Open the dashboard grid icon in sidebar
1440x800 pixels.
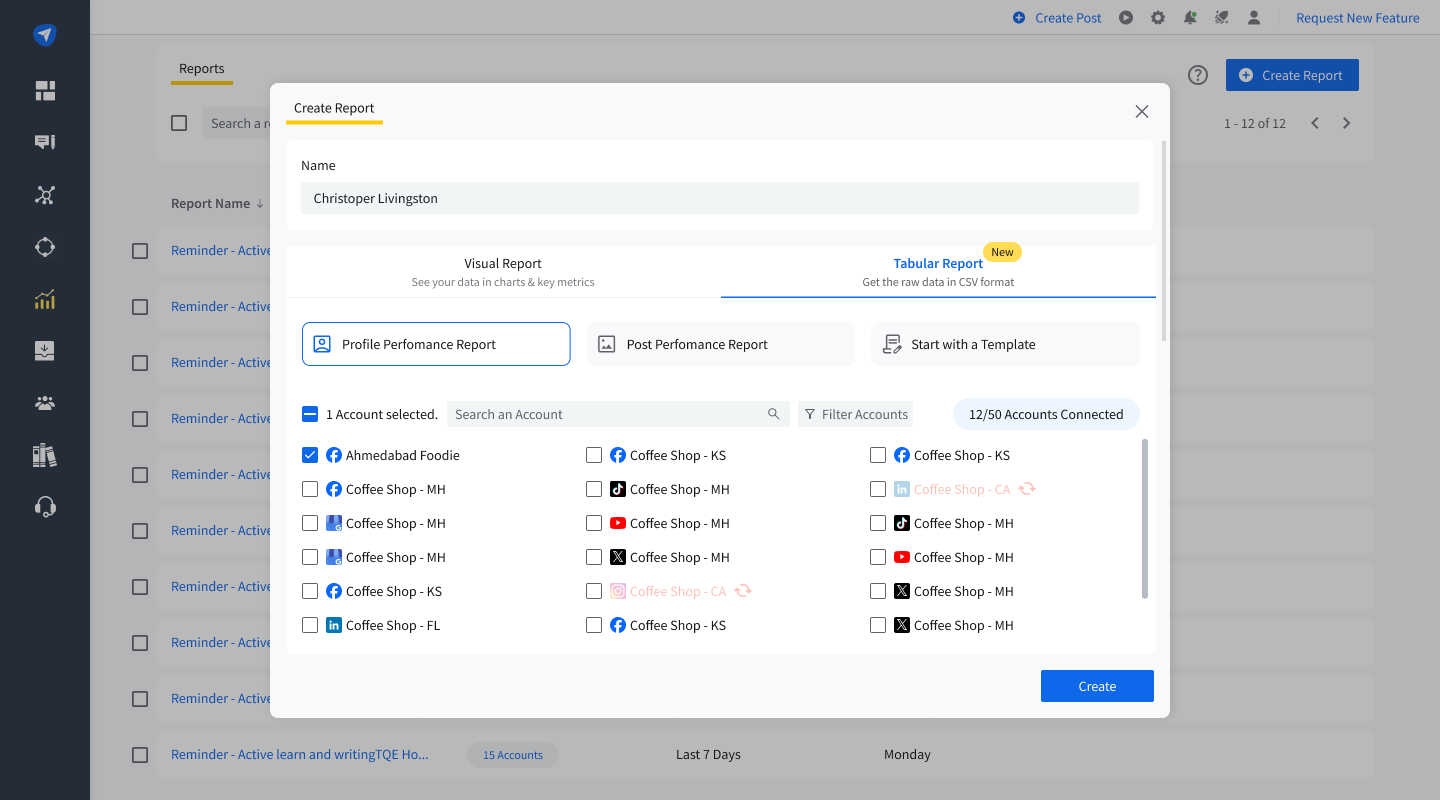[x=45, y=91]
